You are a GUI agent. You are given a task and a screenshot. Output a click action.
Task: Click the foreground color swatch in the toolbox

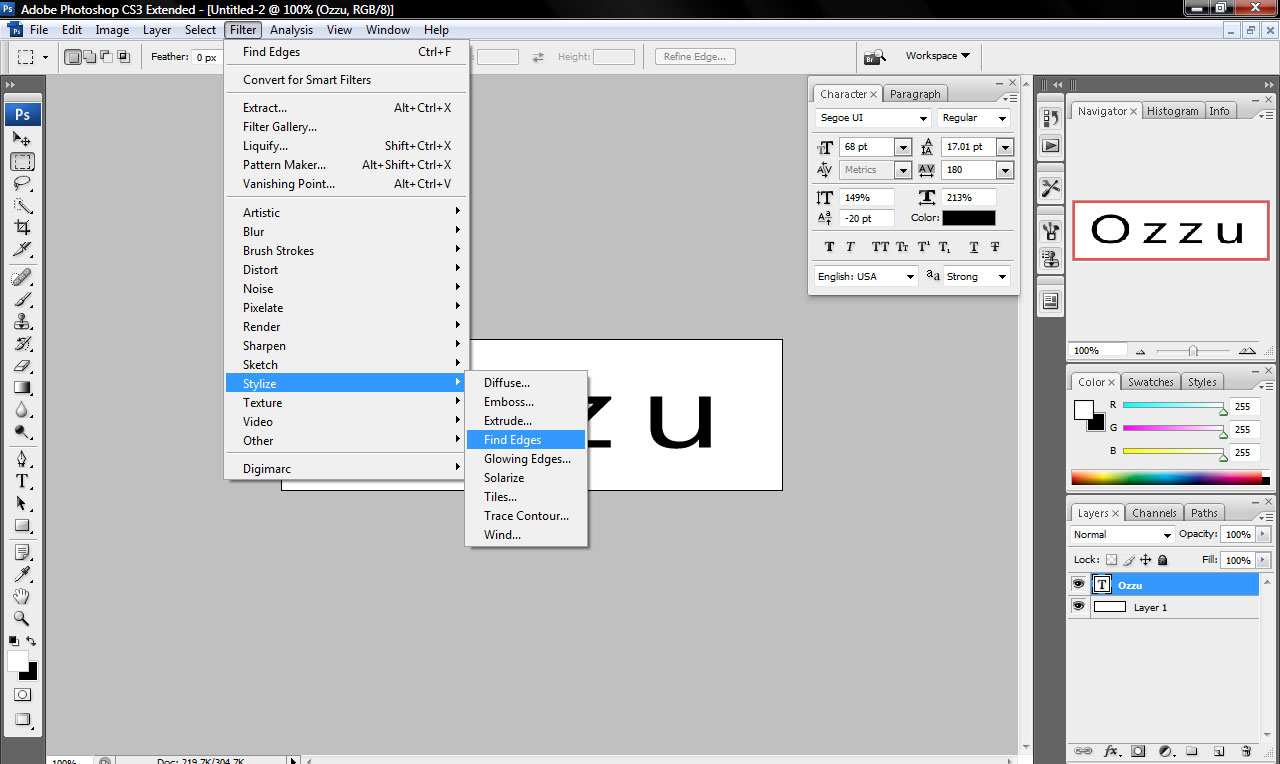18,661
